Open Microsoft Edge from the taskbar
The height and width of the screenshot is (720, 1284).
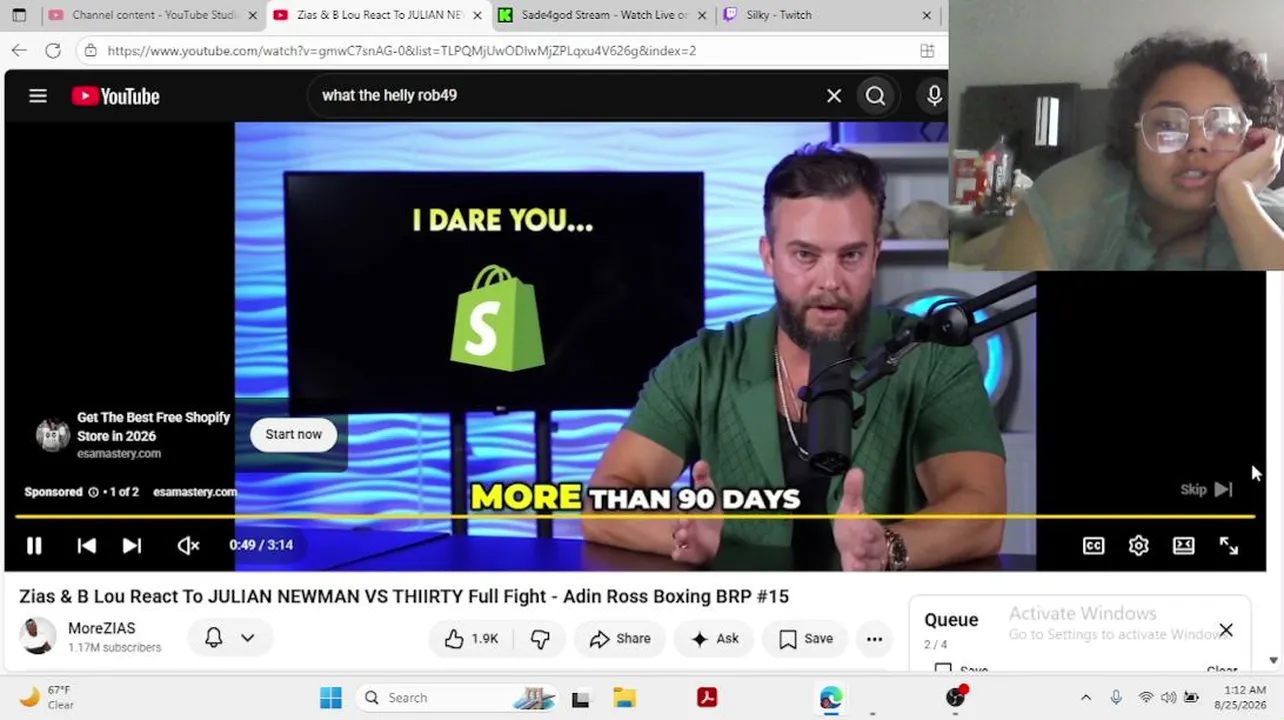[831, 698]
